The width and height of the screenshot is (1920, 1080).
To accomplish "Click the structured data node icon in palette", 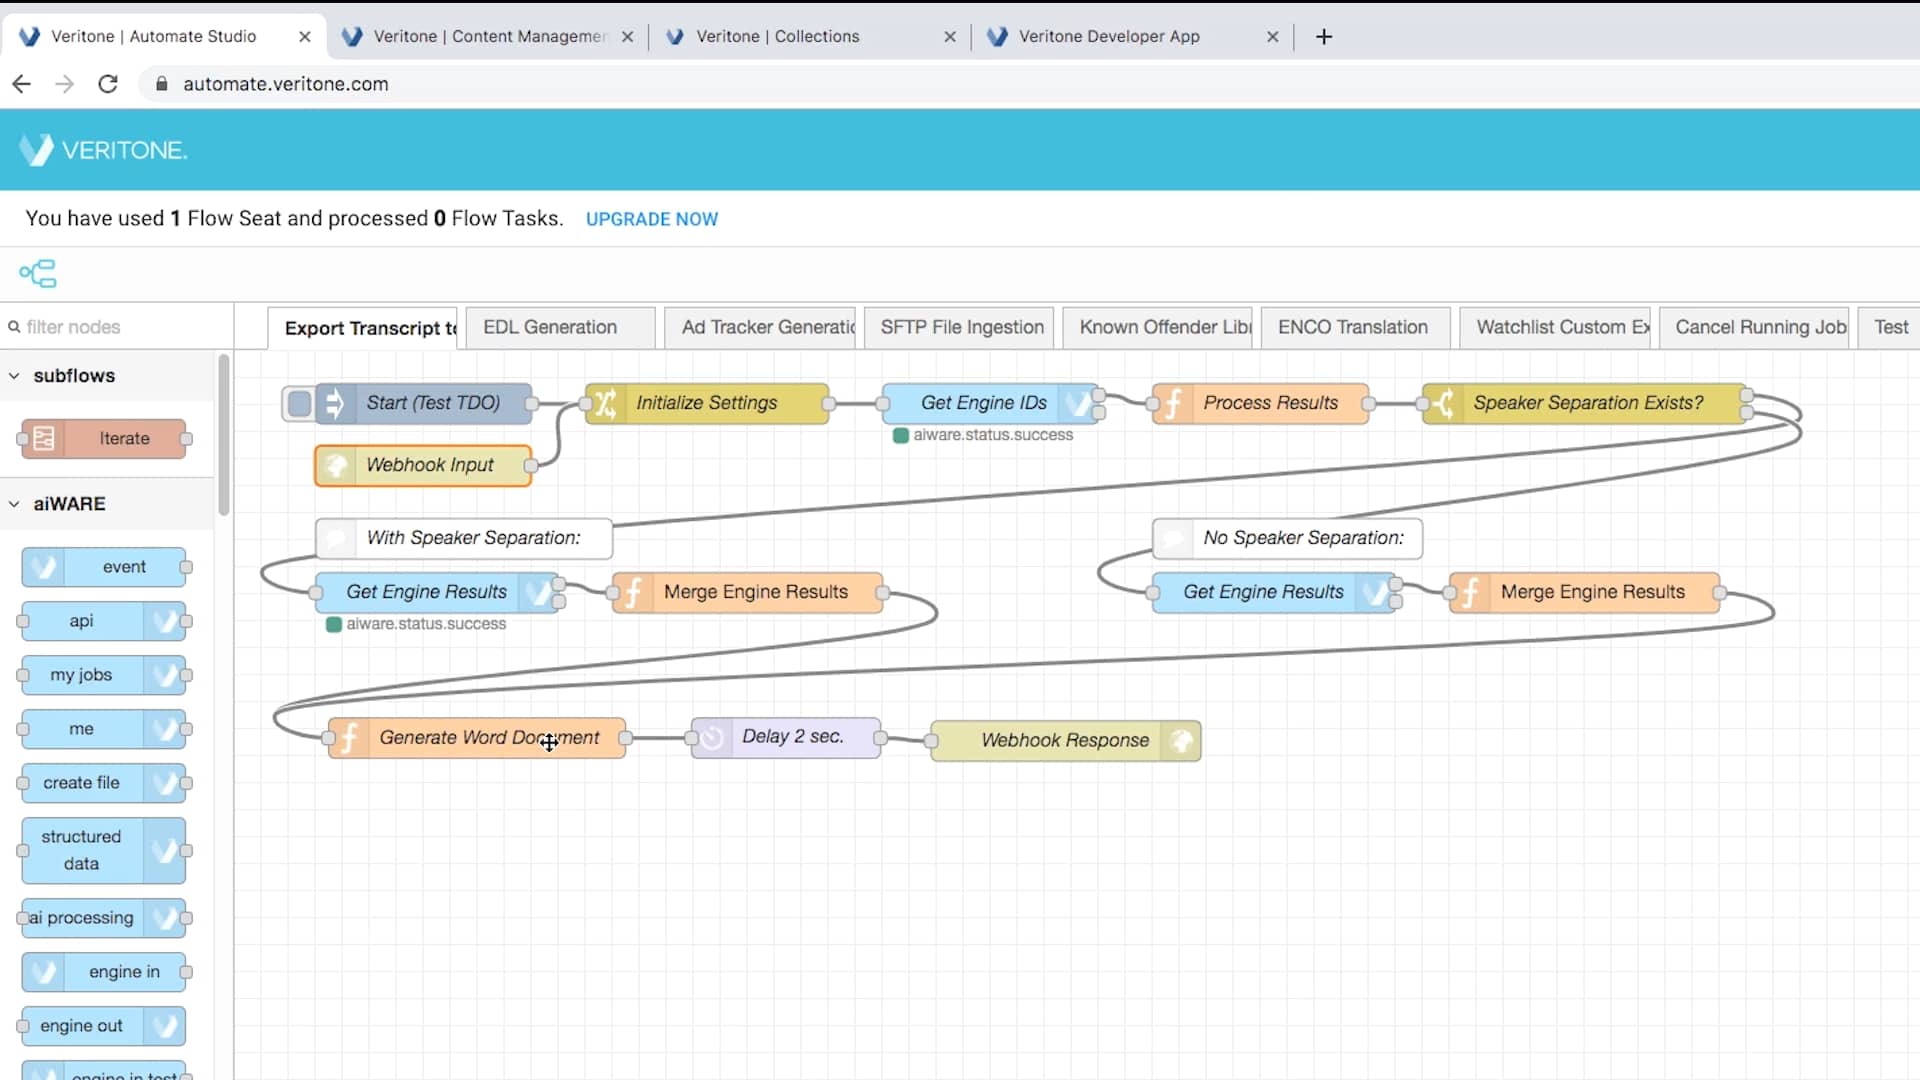I will click(x=164, y=851).
